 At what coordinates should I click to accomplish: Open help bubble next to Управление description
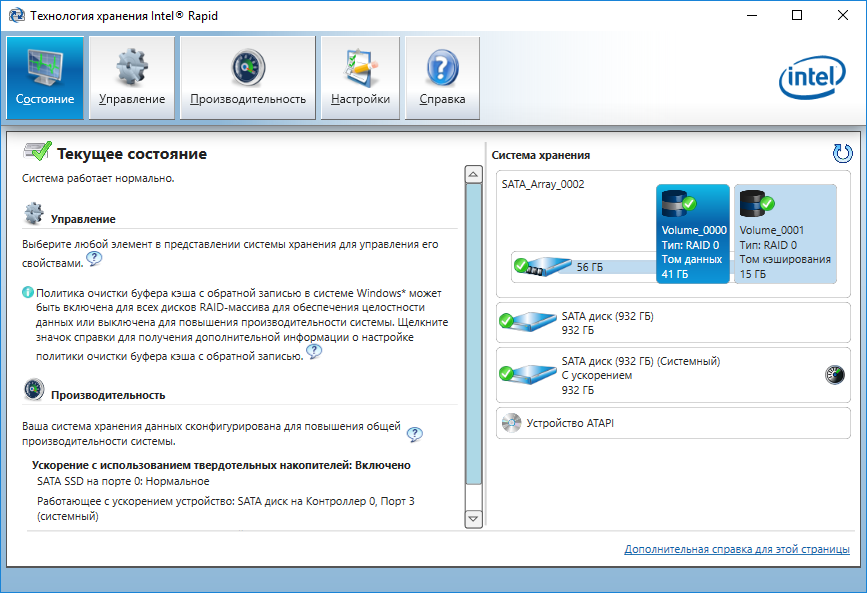(94, 258)
